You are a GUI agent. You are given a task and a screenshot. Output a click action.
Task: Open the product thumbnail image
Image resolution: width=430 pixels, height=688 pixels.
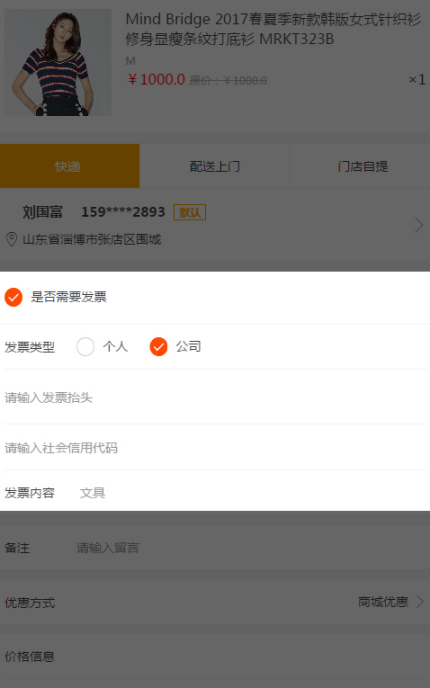pos(58,63)
